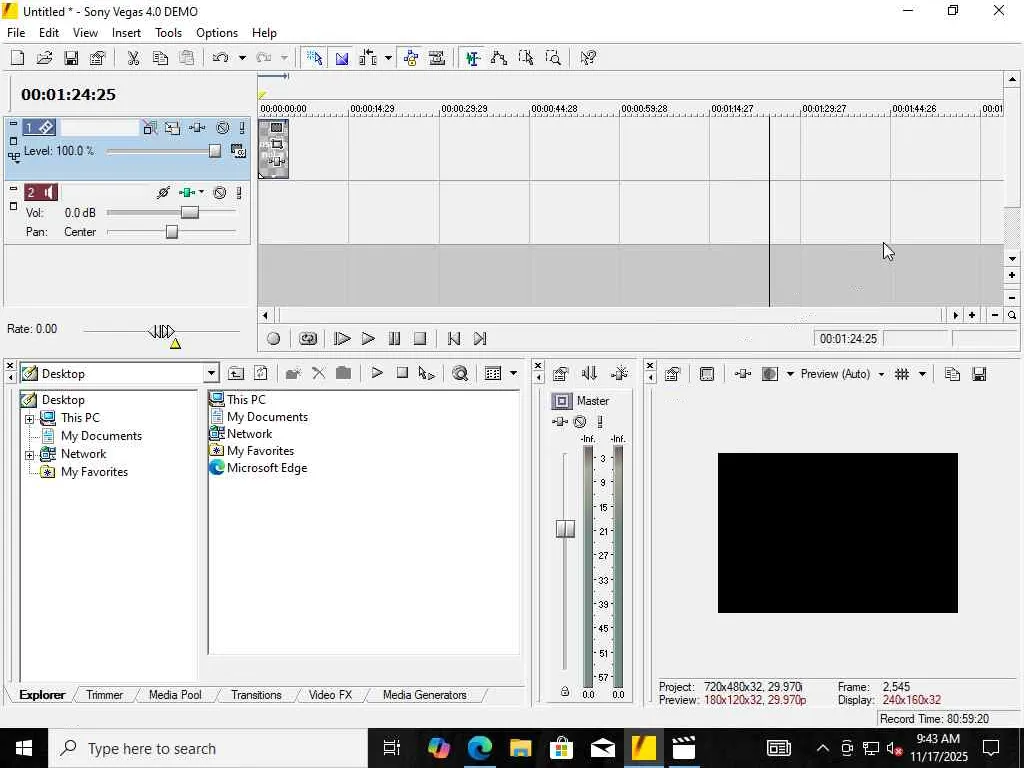Toggle Enable Snapping in the toolbar
This screenshot has width=1024, height=768.
click(x=315, y=58)
